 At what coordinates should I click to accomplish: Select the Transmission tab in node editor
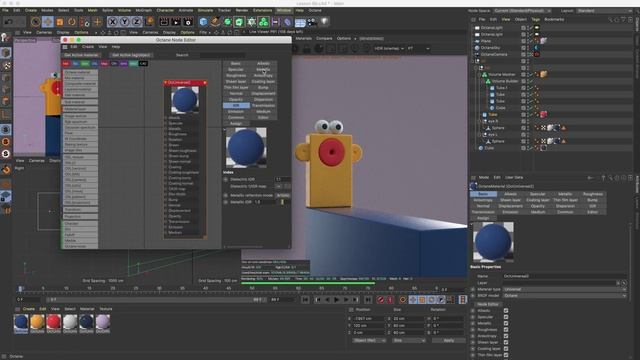click(x=263, y=105)
